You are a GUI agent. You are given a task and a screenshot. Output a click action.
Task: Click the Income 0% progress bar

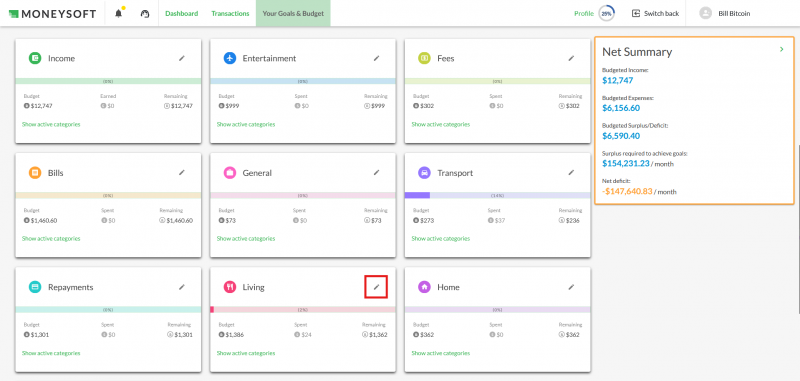(x=108, y=81)
